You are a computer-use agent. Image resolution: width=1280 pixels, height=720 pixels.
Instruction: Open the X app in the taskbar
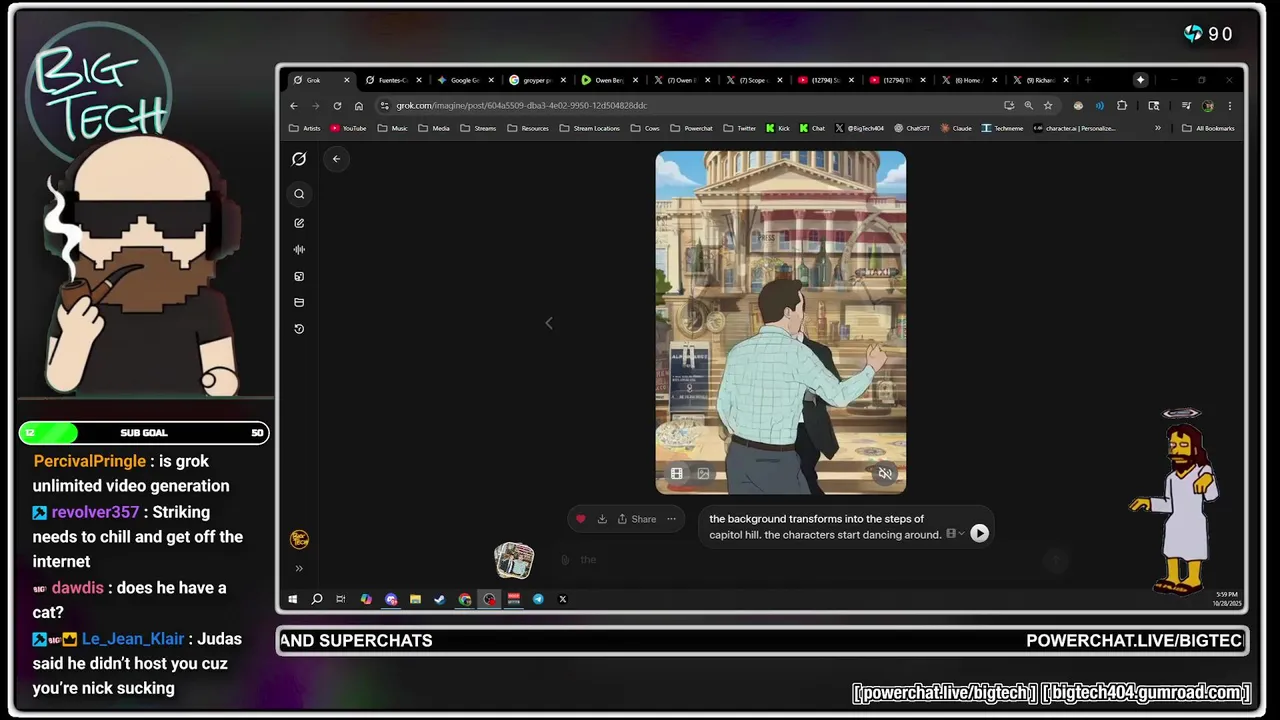[x=562, y=599]
